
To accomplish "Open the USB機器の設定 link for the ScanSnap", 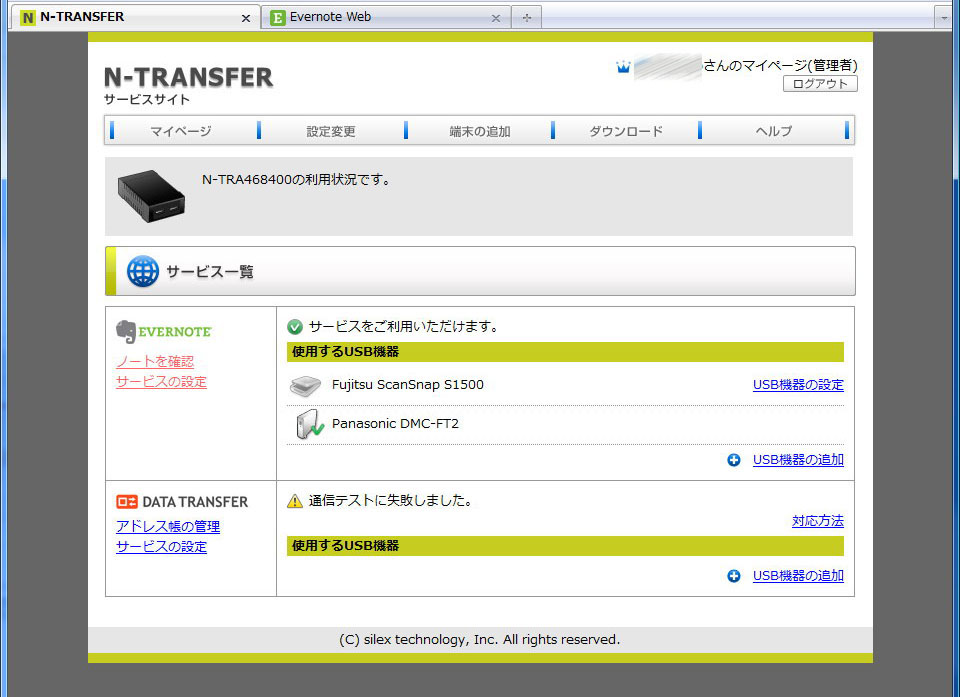I will click(797, 384).
